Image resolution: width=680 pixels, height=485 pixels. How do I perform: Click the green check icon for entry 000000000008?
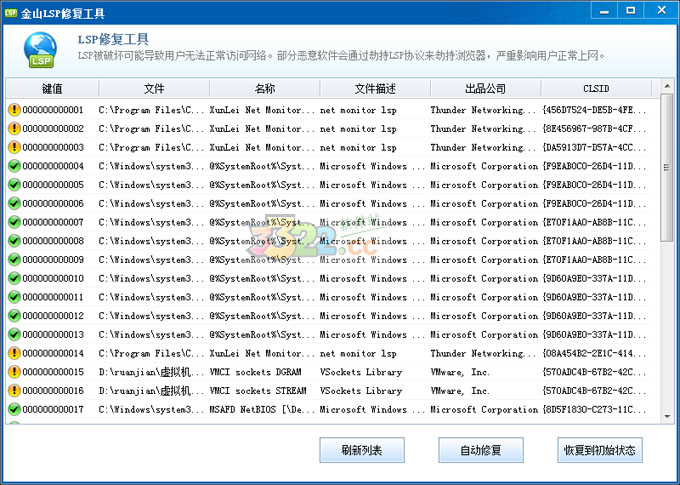pos(14,241)
